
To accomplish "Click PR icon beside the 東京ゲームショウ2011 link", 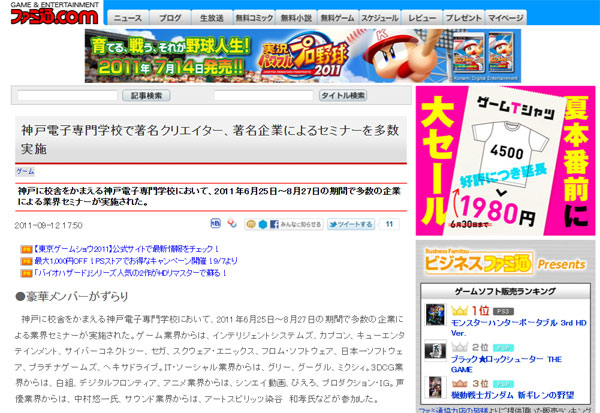I will coord(26,250).
